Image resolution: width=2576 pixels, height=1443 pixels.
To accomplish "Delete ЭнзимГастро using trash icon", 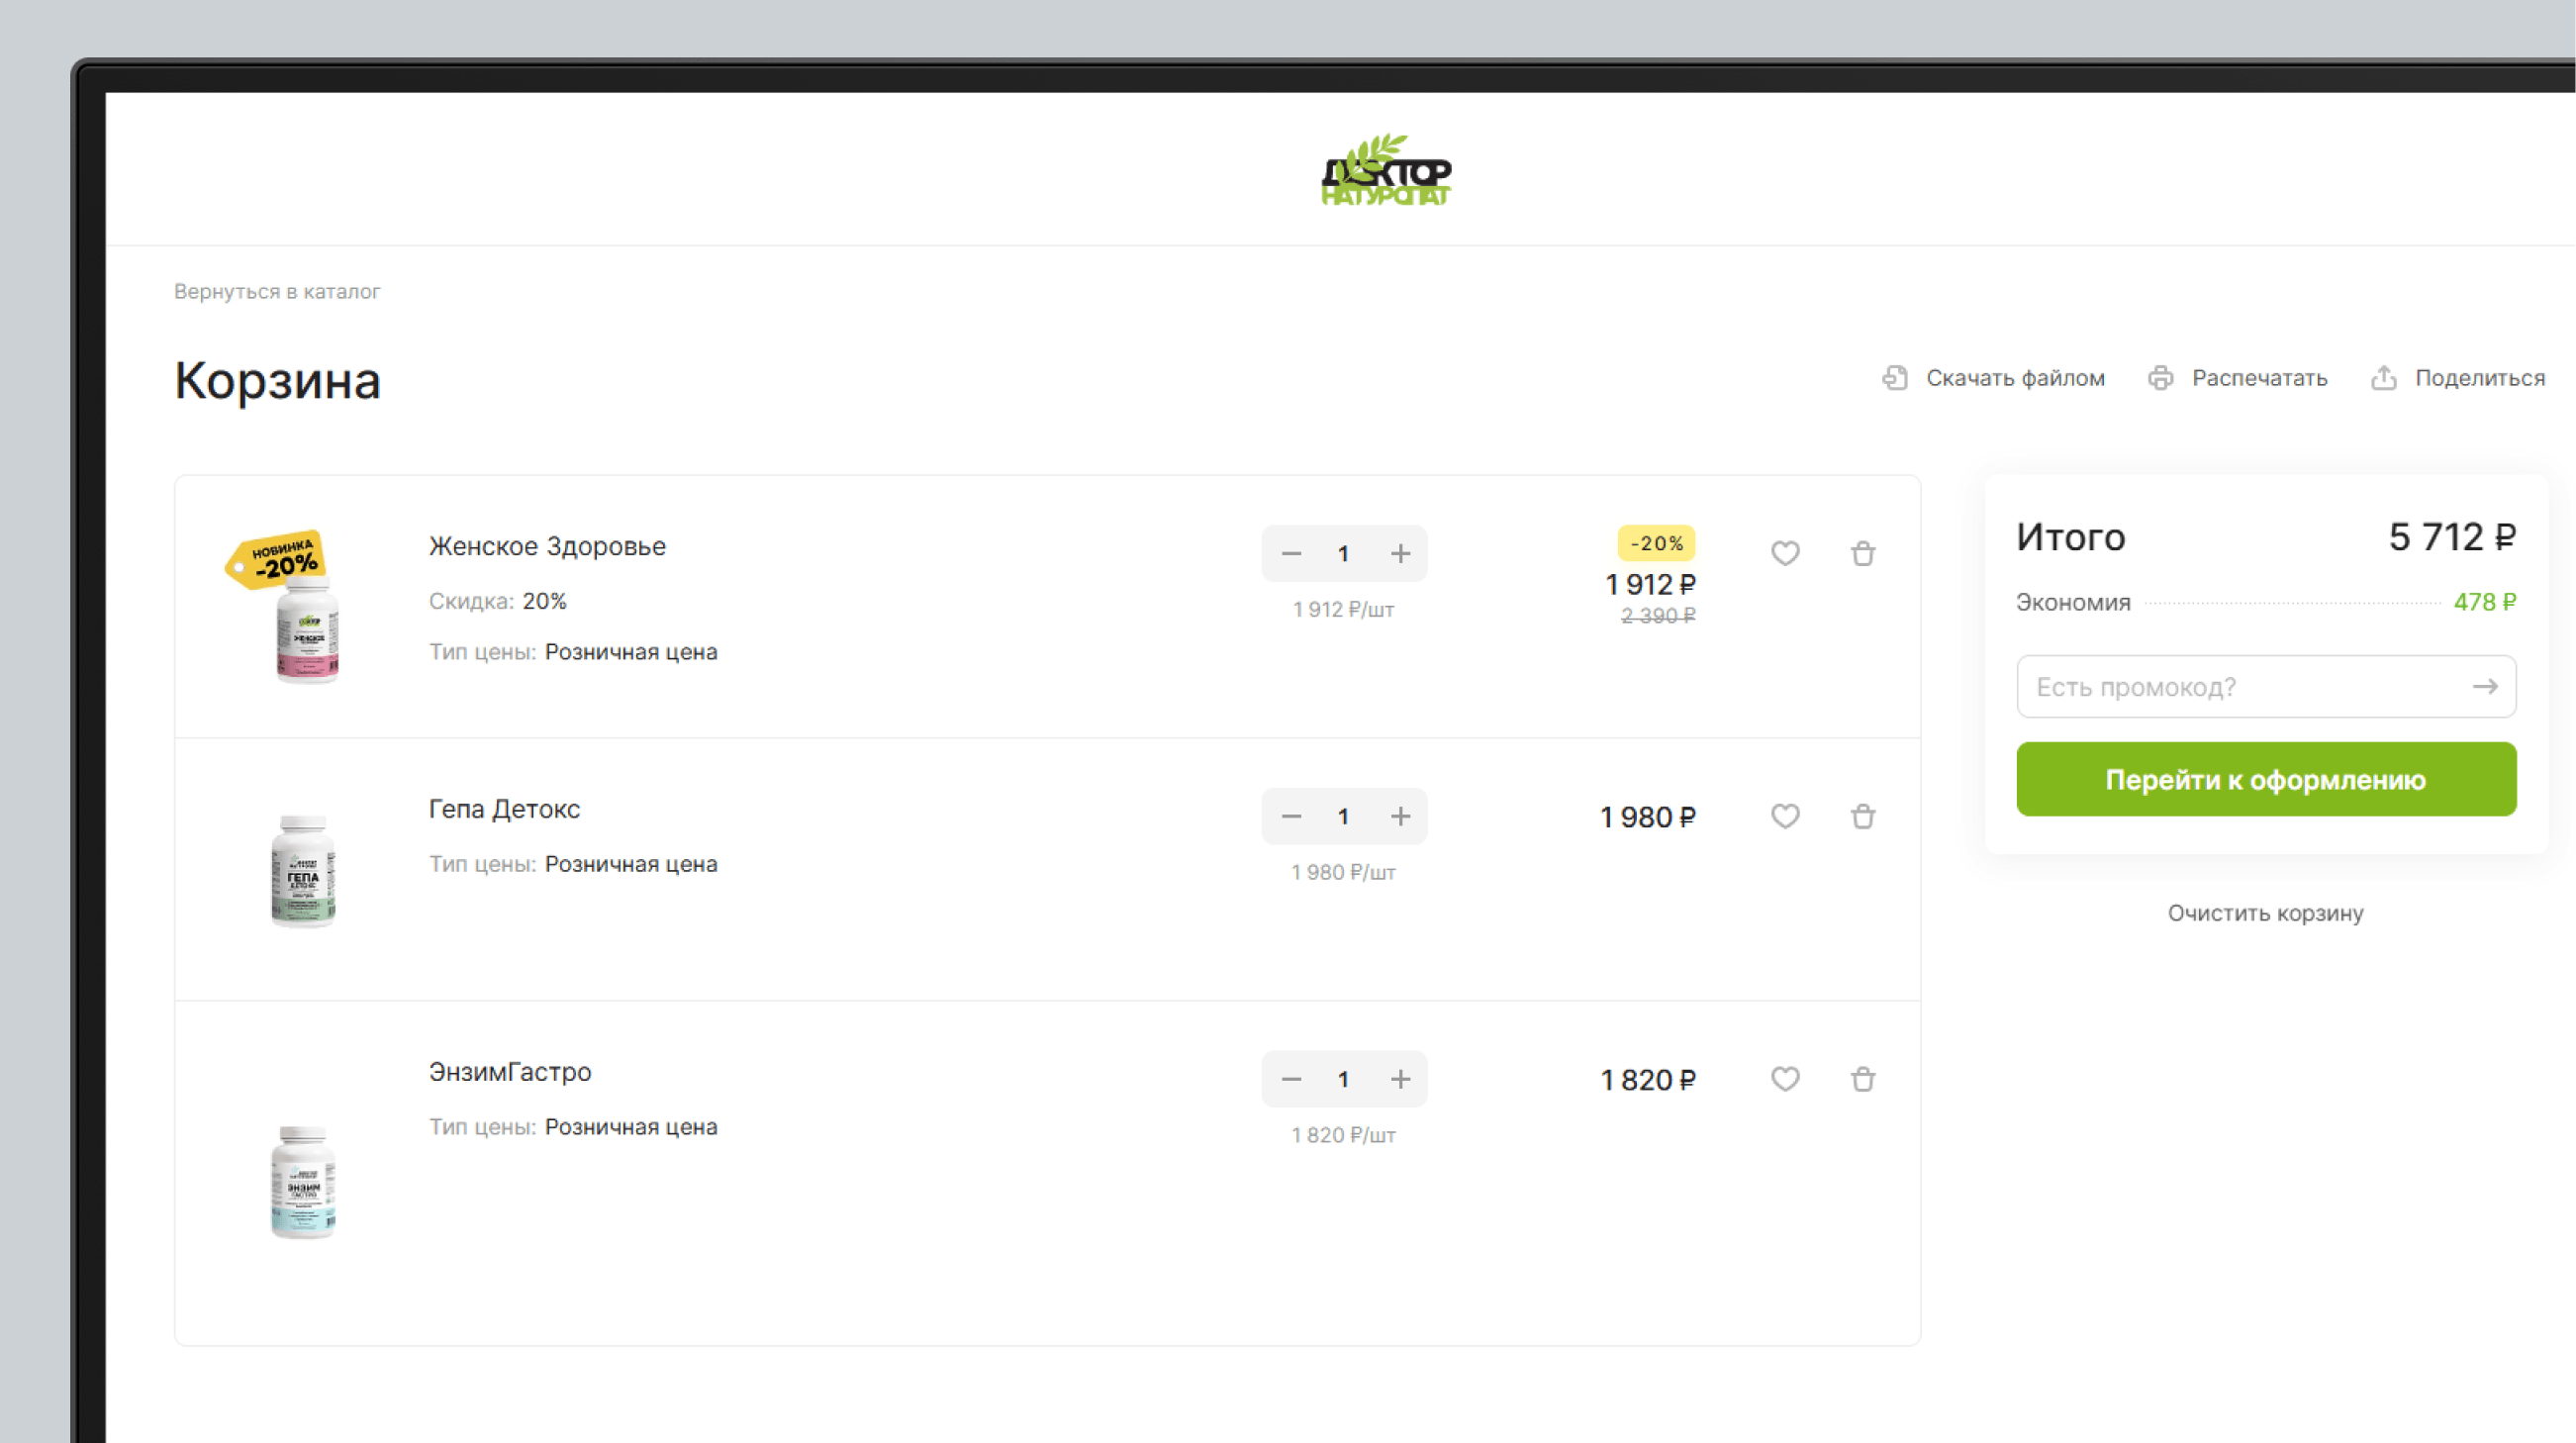I will (1862, 1079).
